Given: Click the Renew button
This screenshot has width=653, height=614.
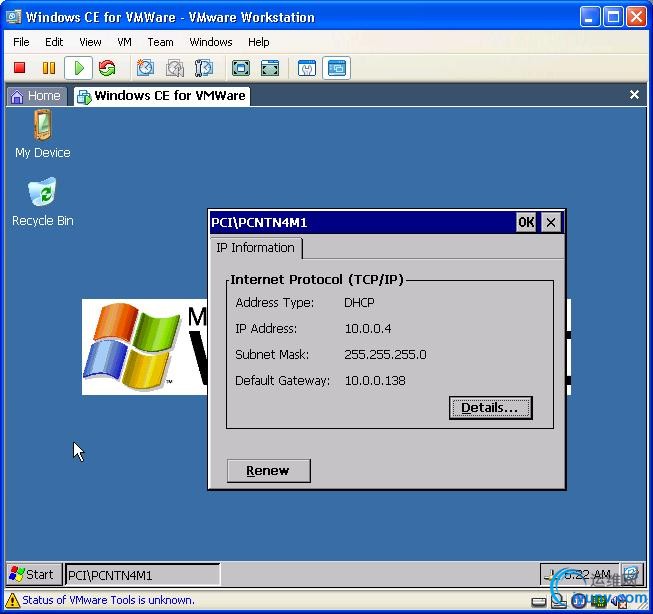Looking at the screenshot, I should [269, 471].
